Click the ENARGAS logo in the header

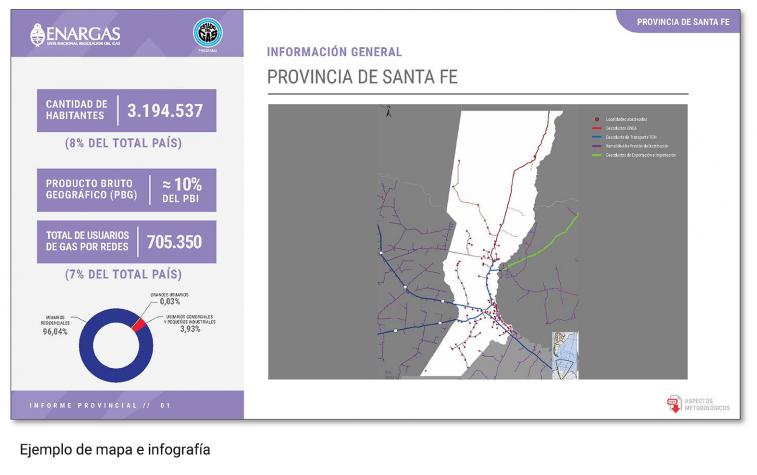pyautogui.click(x=75, y=35)
